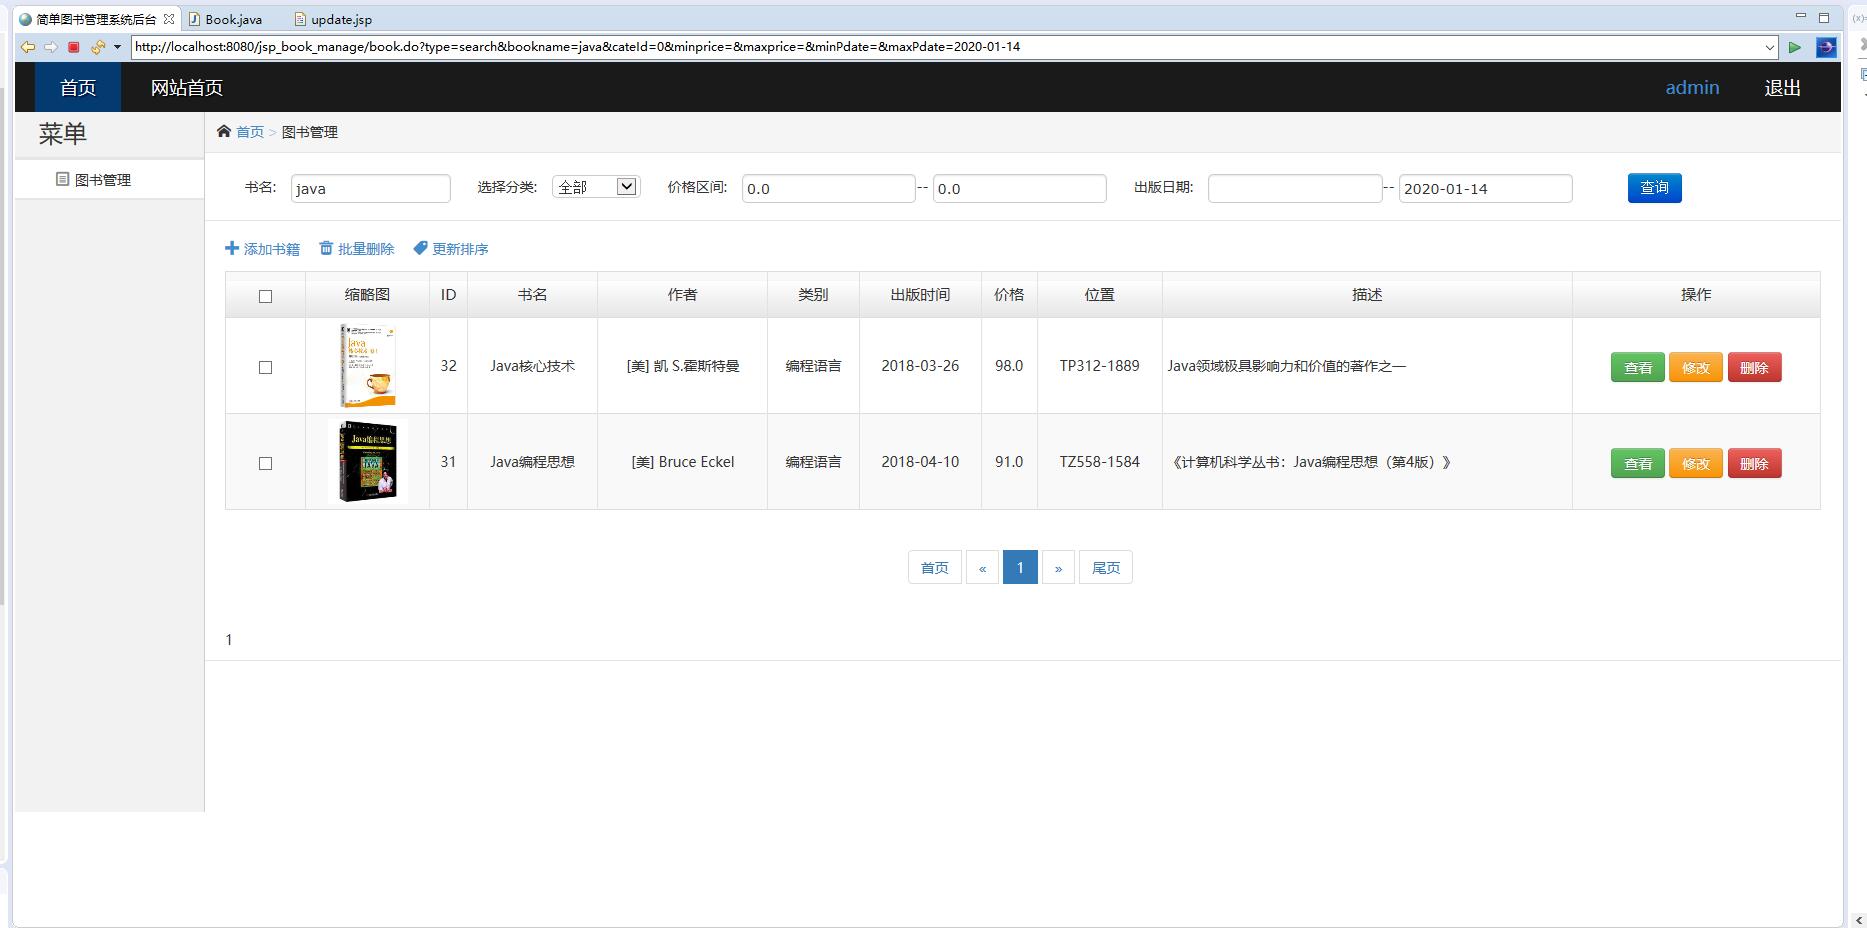Click the plus icon next to 添加书籍

[x=231, y=247]
